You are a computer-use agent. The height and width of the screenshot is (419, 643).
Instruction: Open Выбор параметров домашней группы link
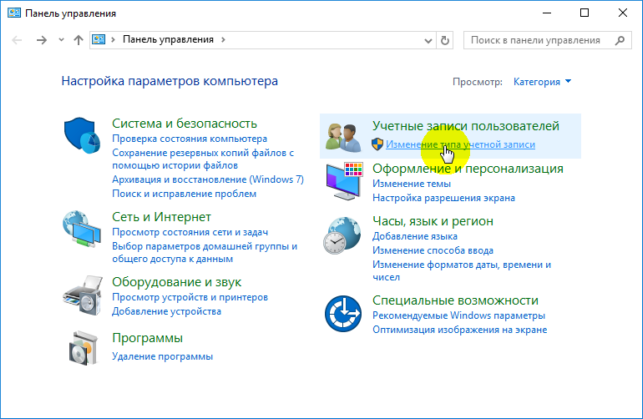[205, 253]
